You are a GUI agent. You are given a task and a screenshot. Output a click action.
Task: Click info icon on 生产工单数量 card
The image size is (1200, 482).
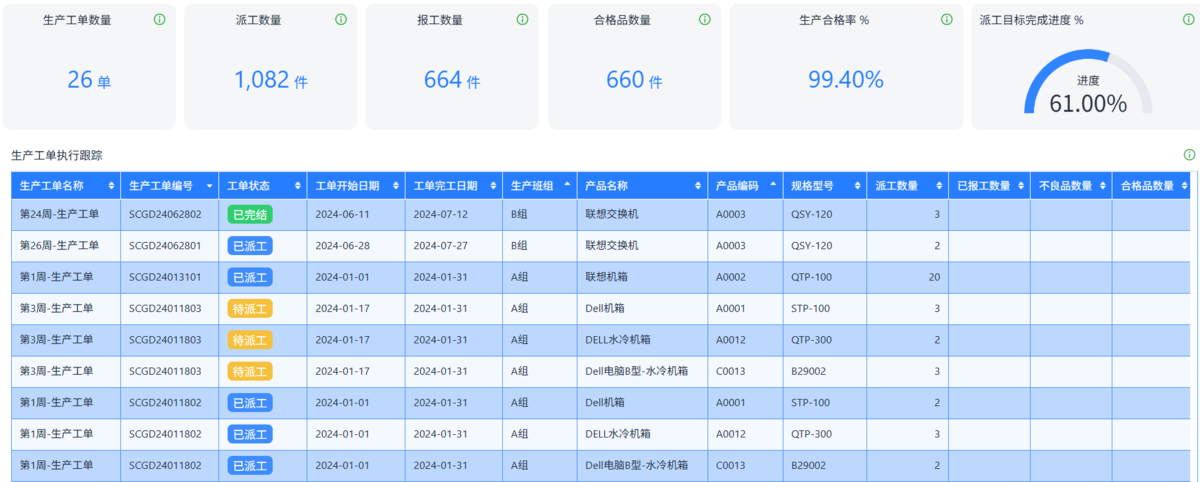pyautogui.click(x=160, y=19)
